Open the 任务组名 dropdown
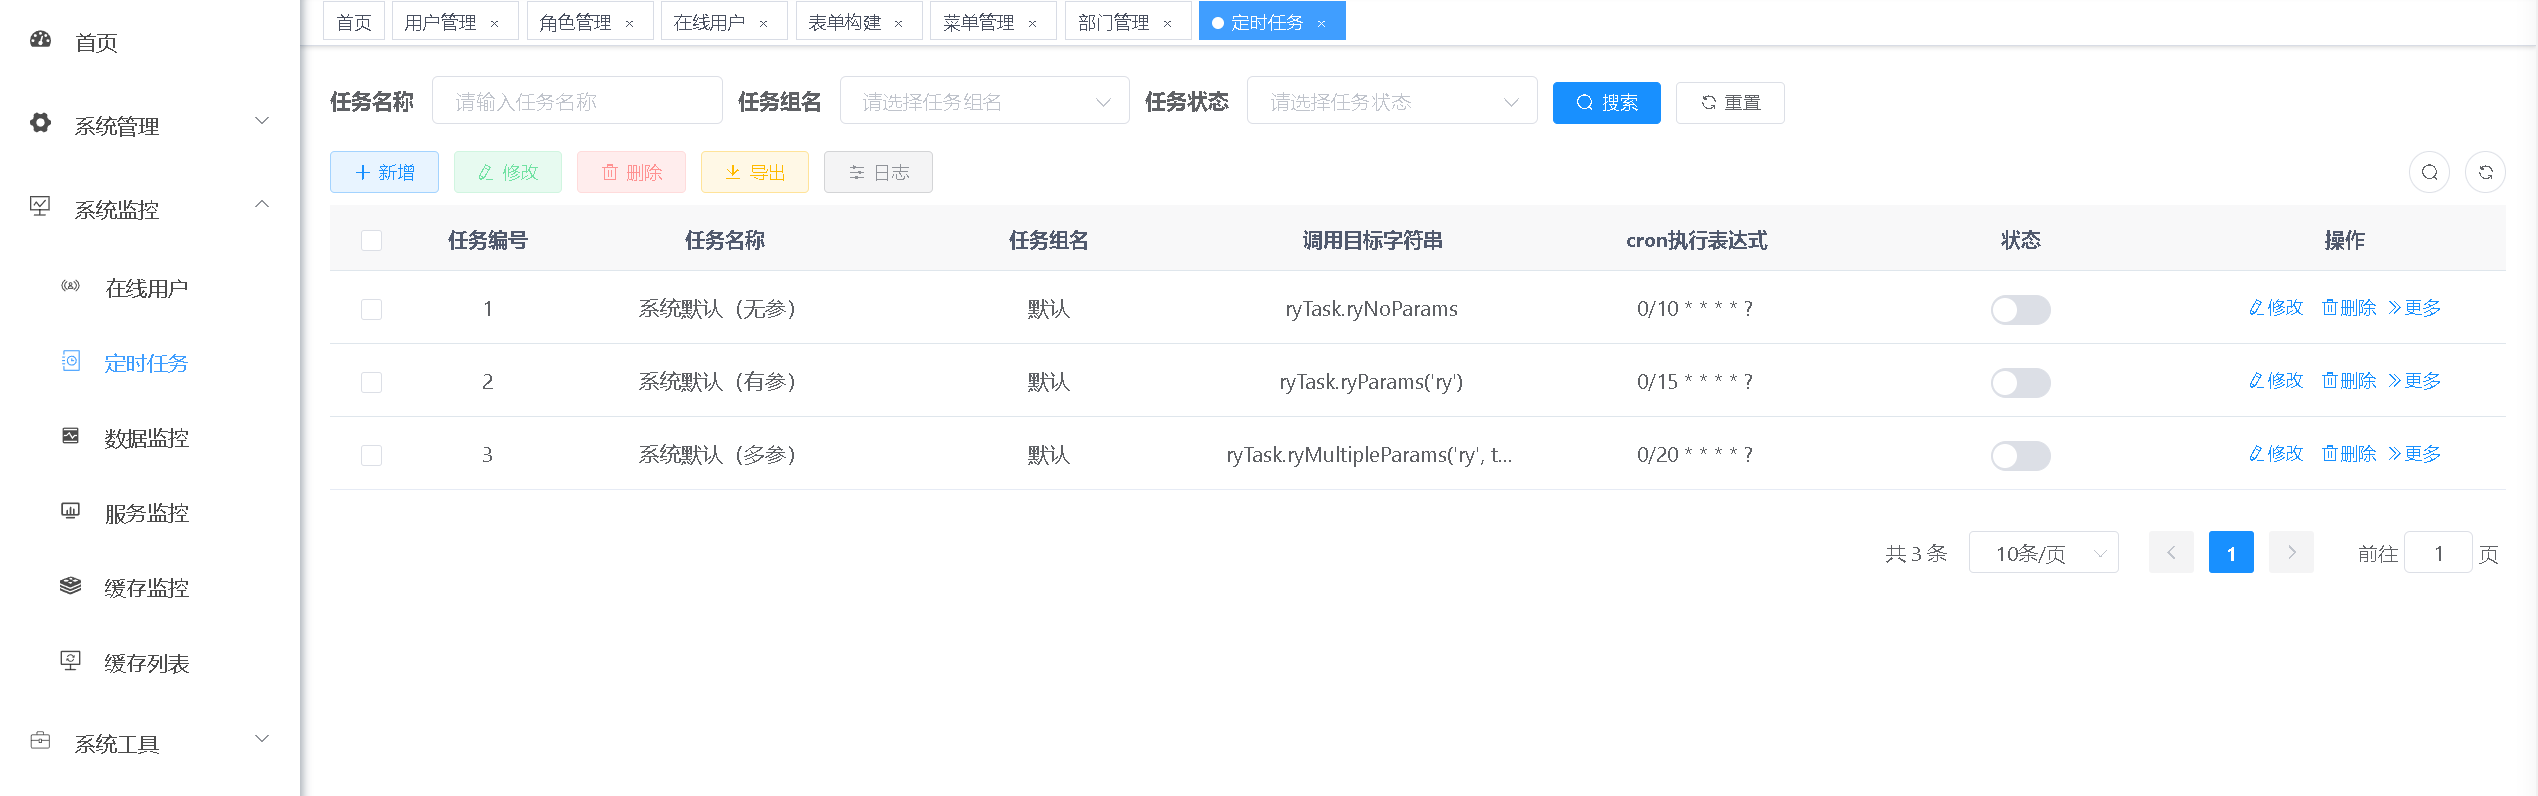2538x796 pixels. click(984, 101)
